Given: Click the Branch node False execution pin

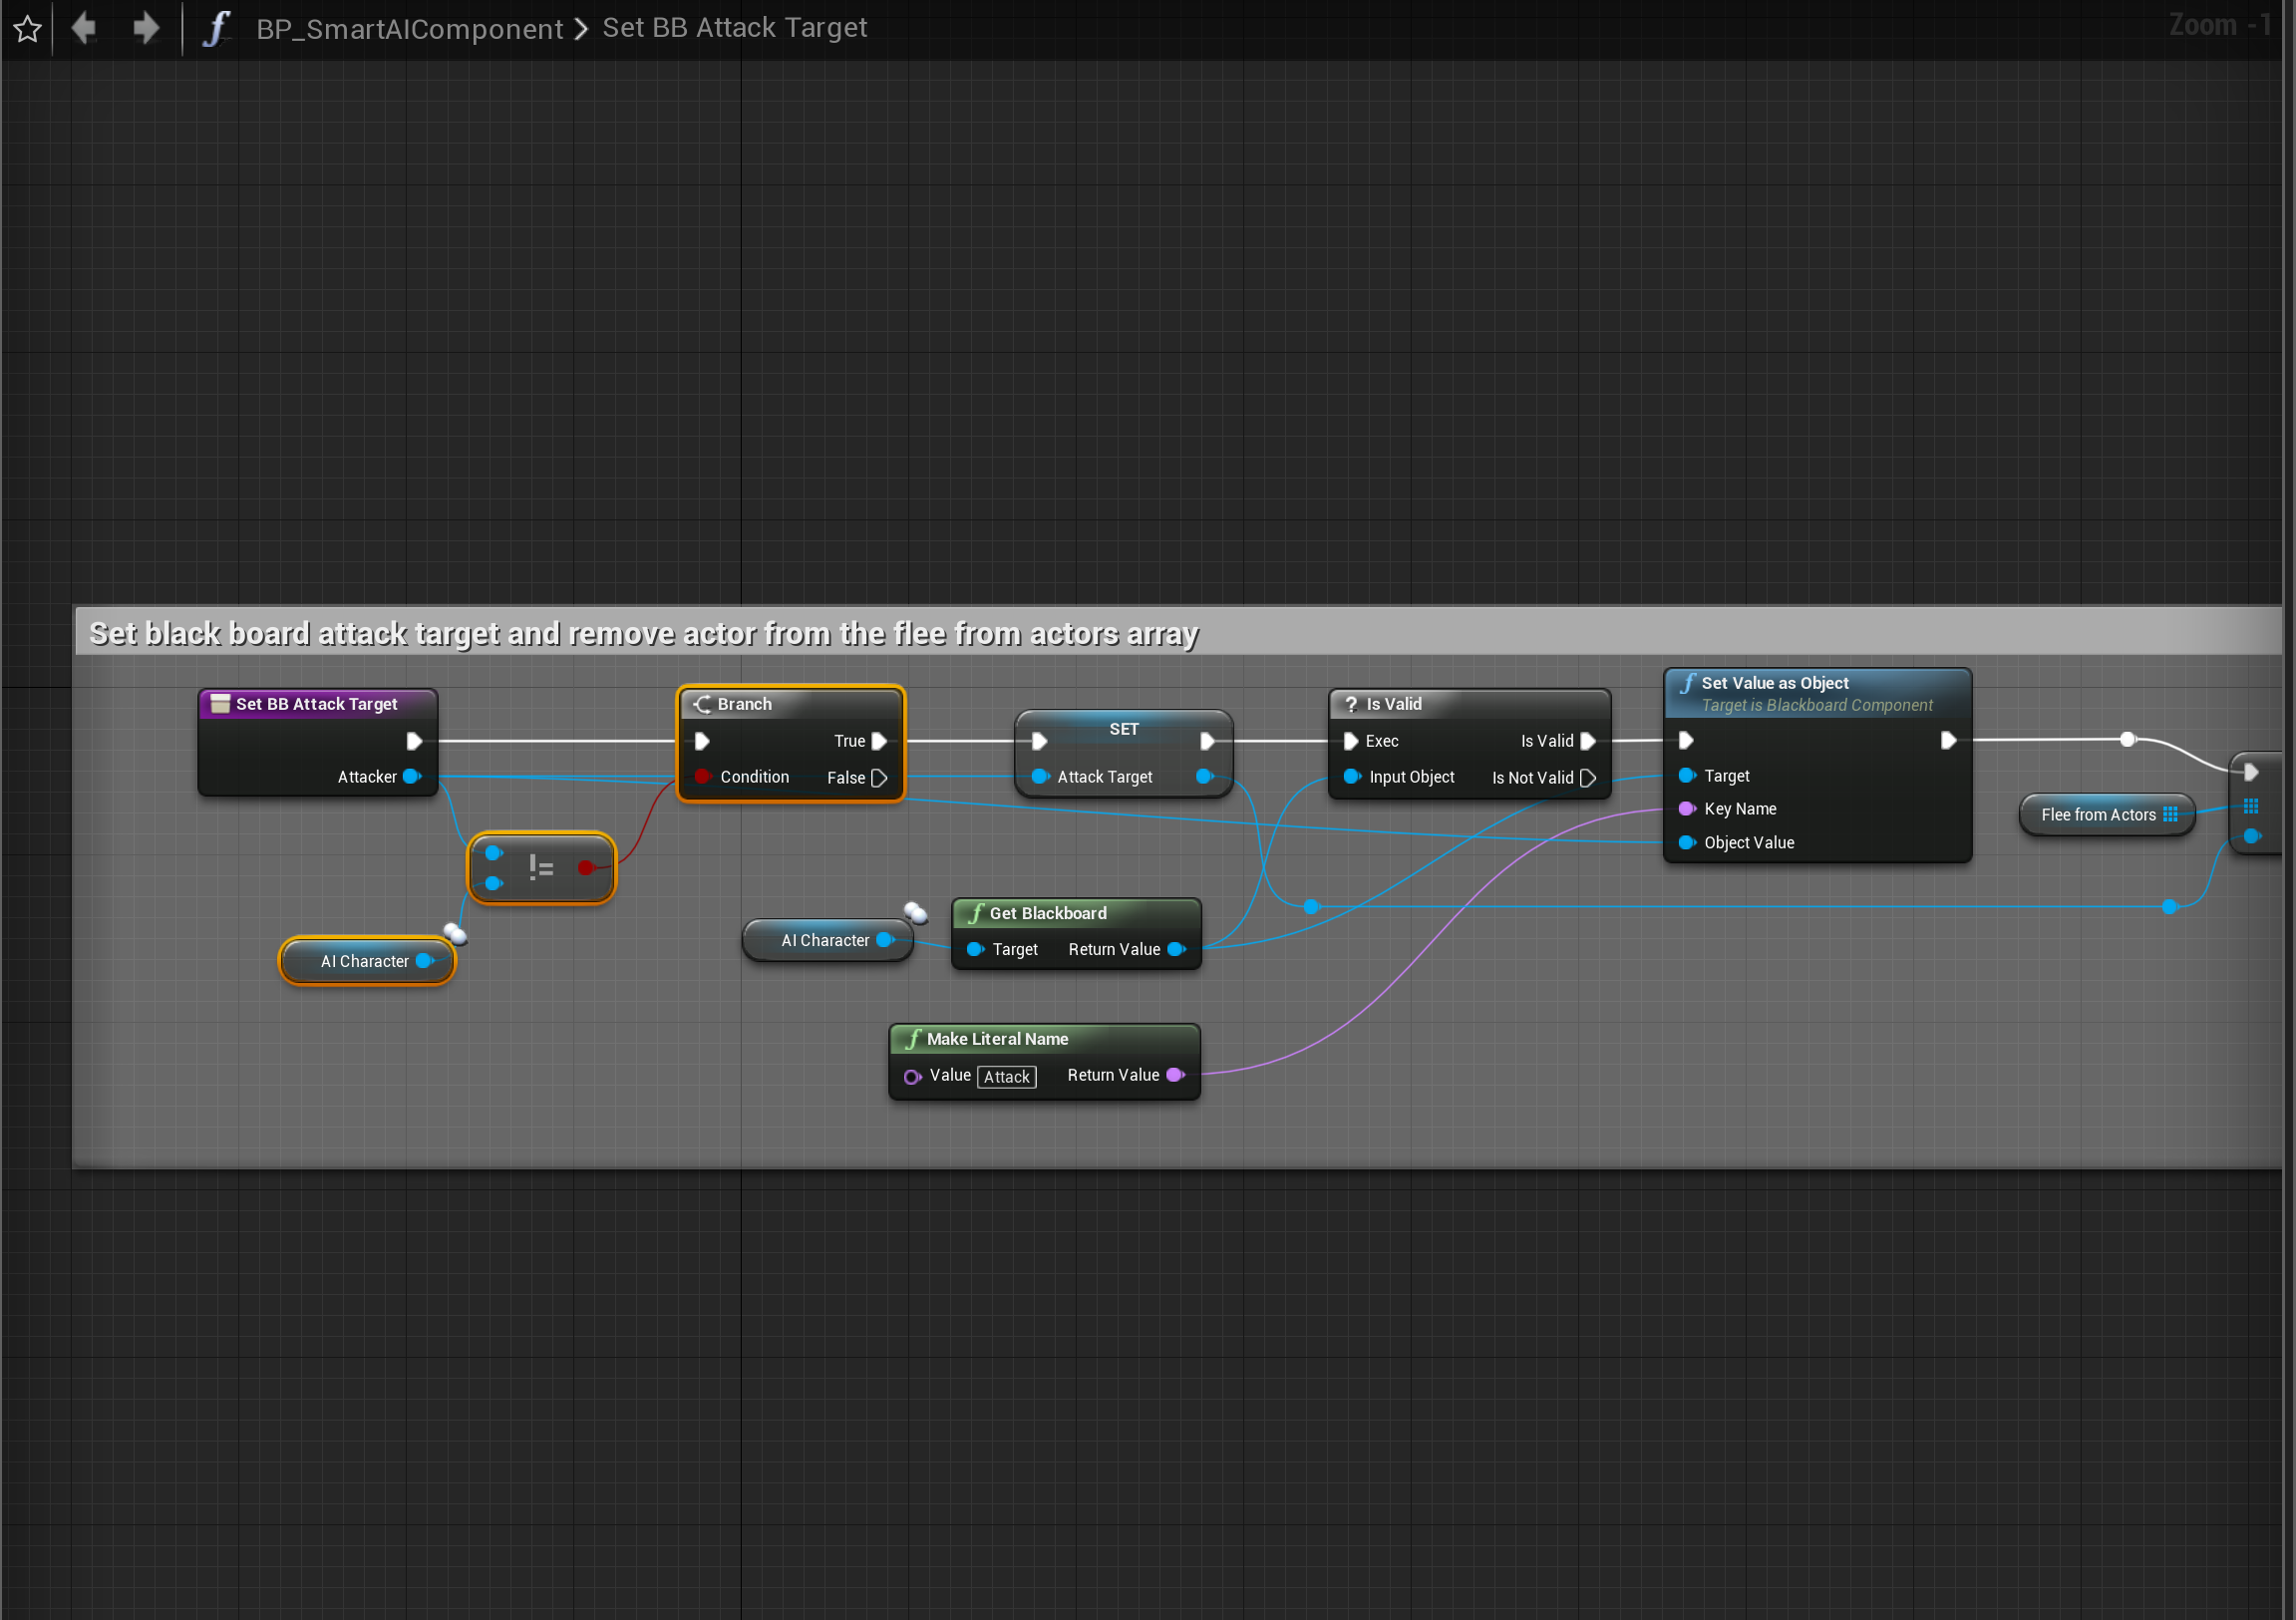Looking at the screenshot, I should [x=879, y=777].
